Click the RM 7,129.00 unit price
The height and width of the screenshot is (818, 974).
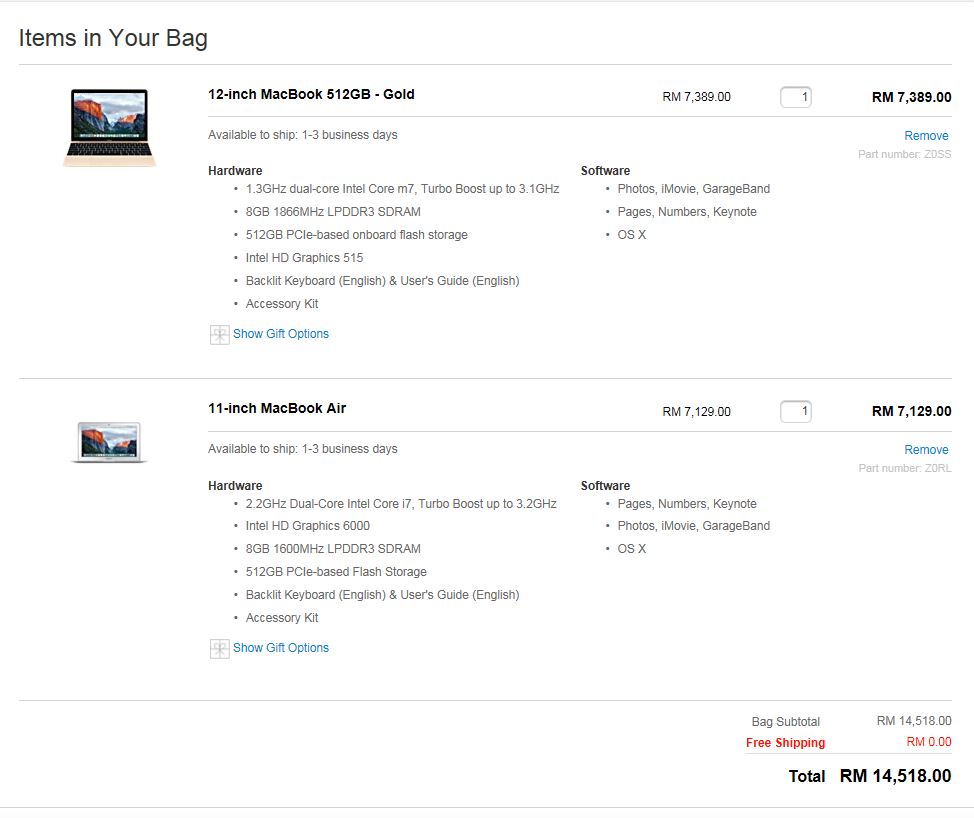pos(696,412)
